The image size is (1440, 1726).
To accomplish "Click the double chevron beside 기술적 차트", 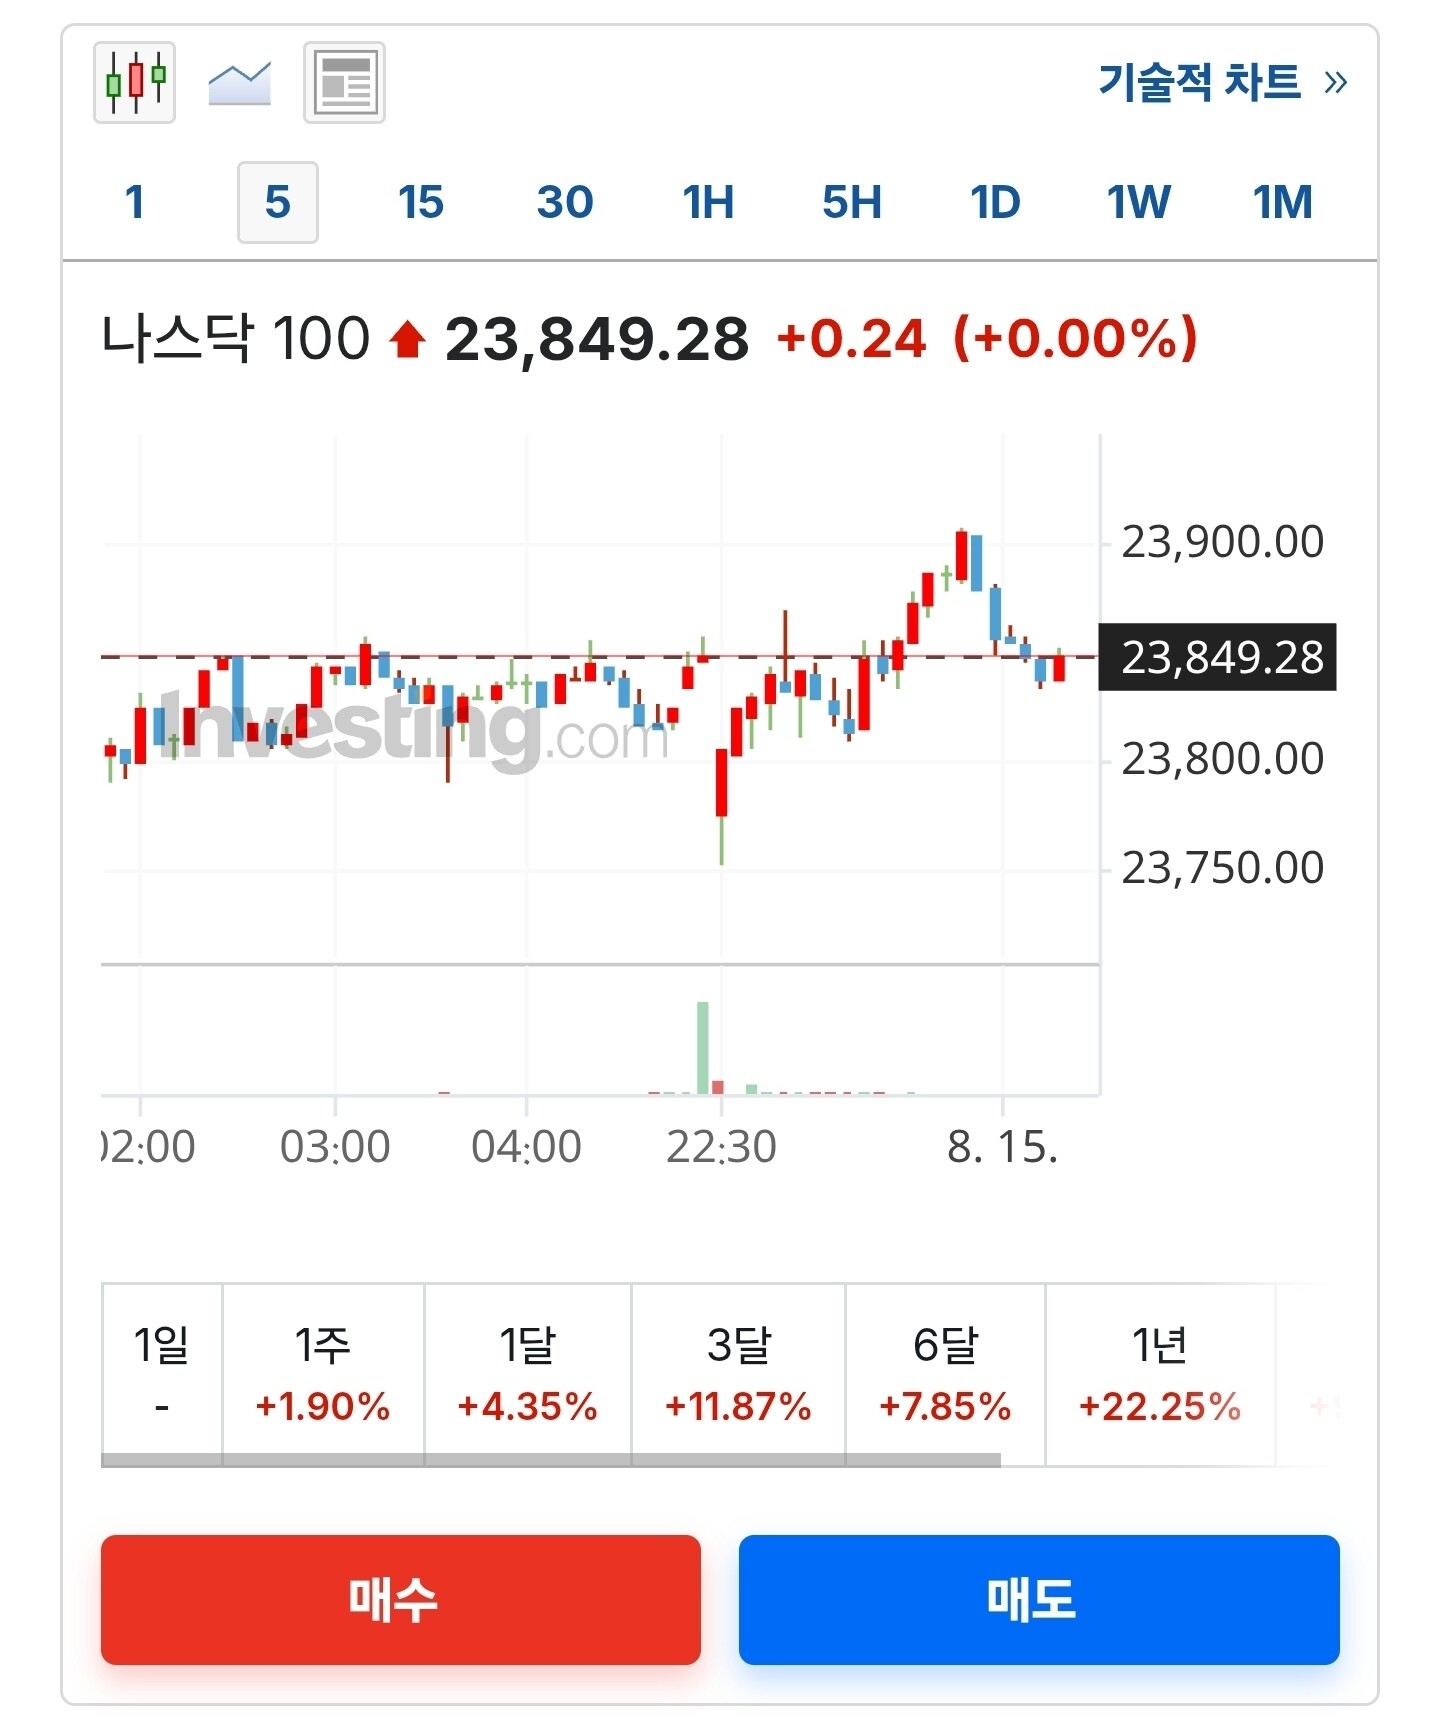I will click(x=1335, y=82).
